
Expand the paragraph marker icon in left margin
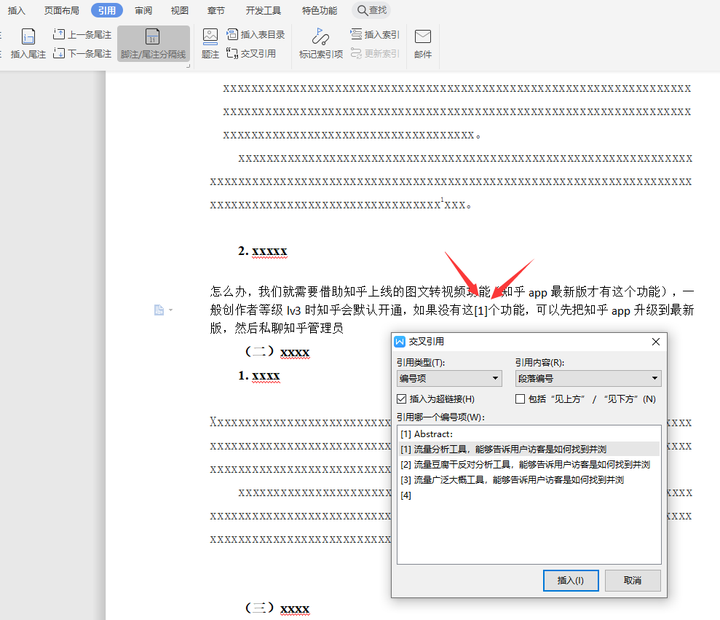pyautogui.click(x=158, y=310)
